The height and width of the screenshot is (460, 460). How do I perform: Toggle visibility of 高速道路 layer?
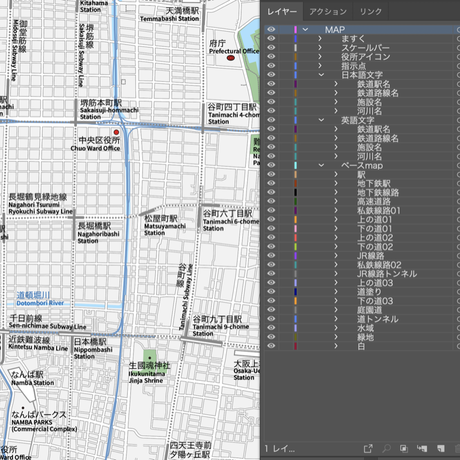pyautogui.click(x=271, y=201)
